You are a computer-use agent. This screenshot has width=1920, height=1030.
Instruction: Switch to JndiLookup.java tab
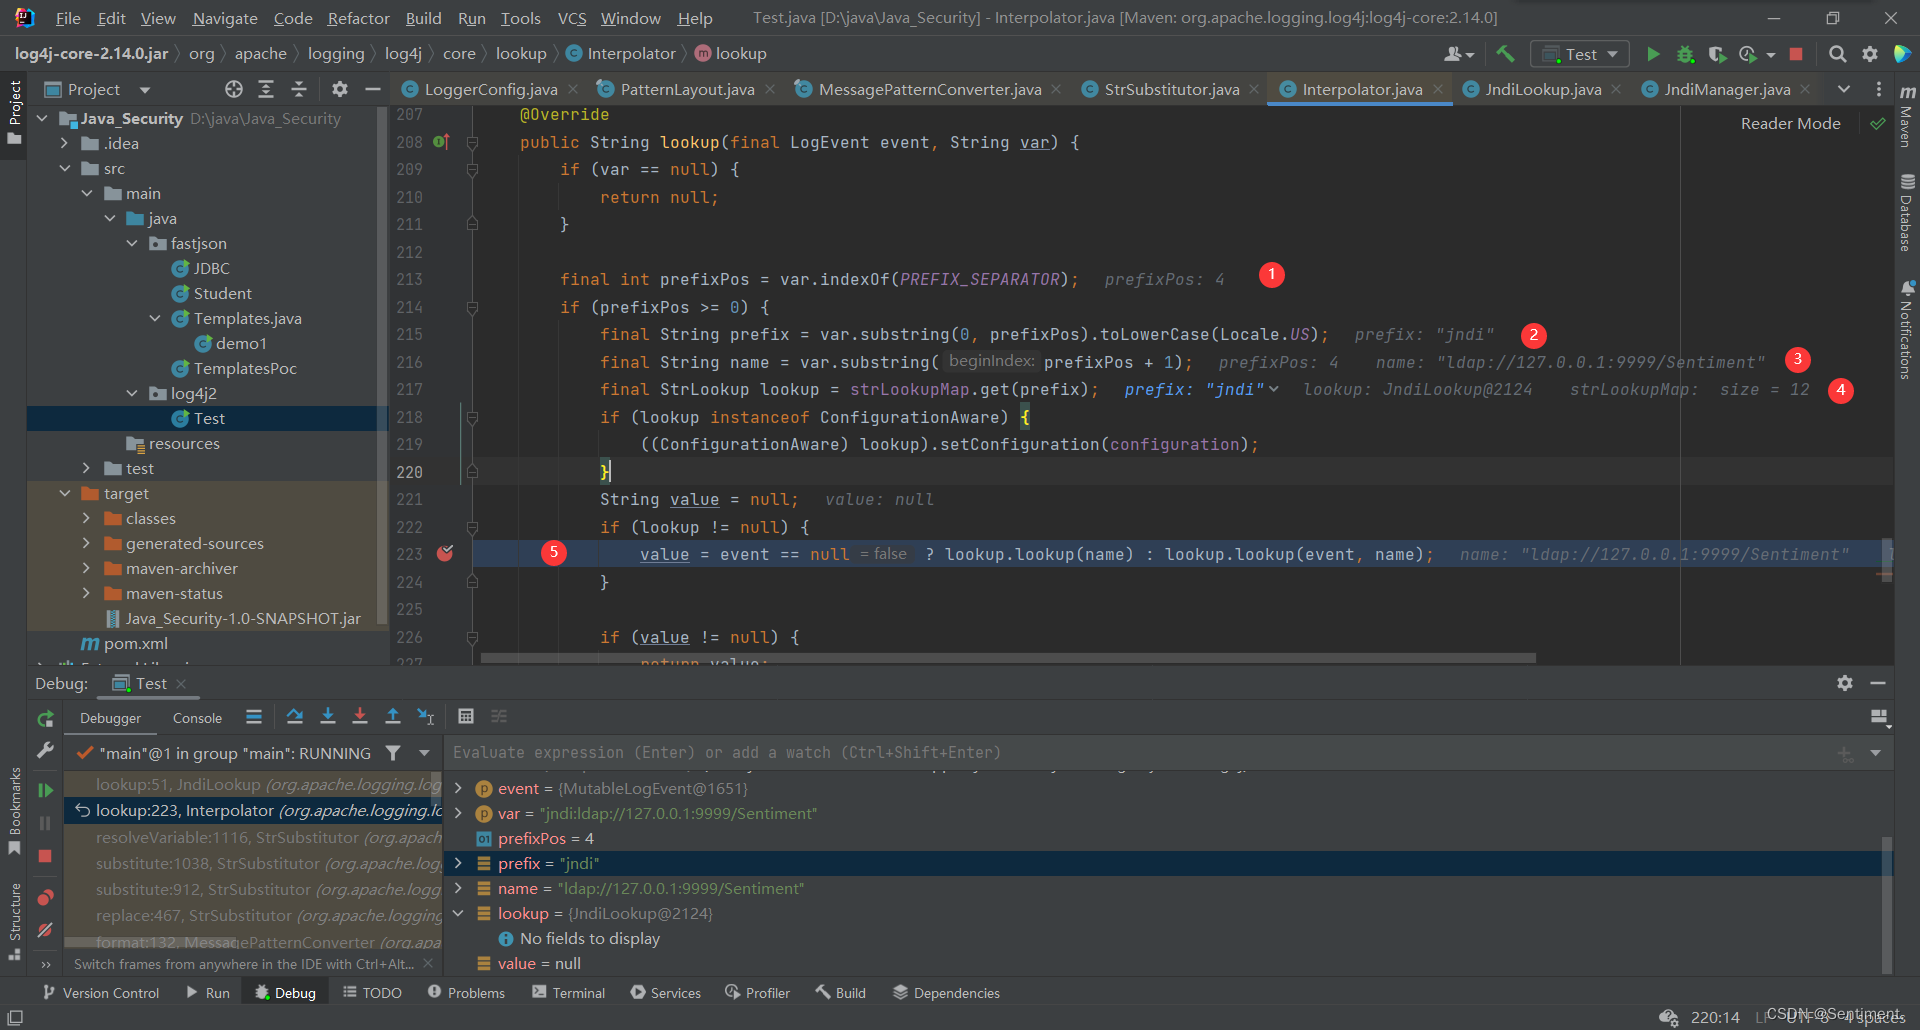point(1543,89)
